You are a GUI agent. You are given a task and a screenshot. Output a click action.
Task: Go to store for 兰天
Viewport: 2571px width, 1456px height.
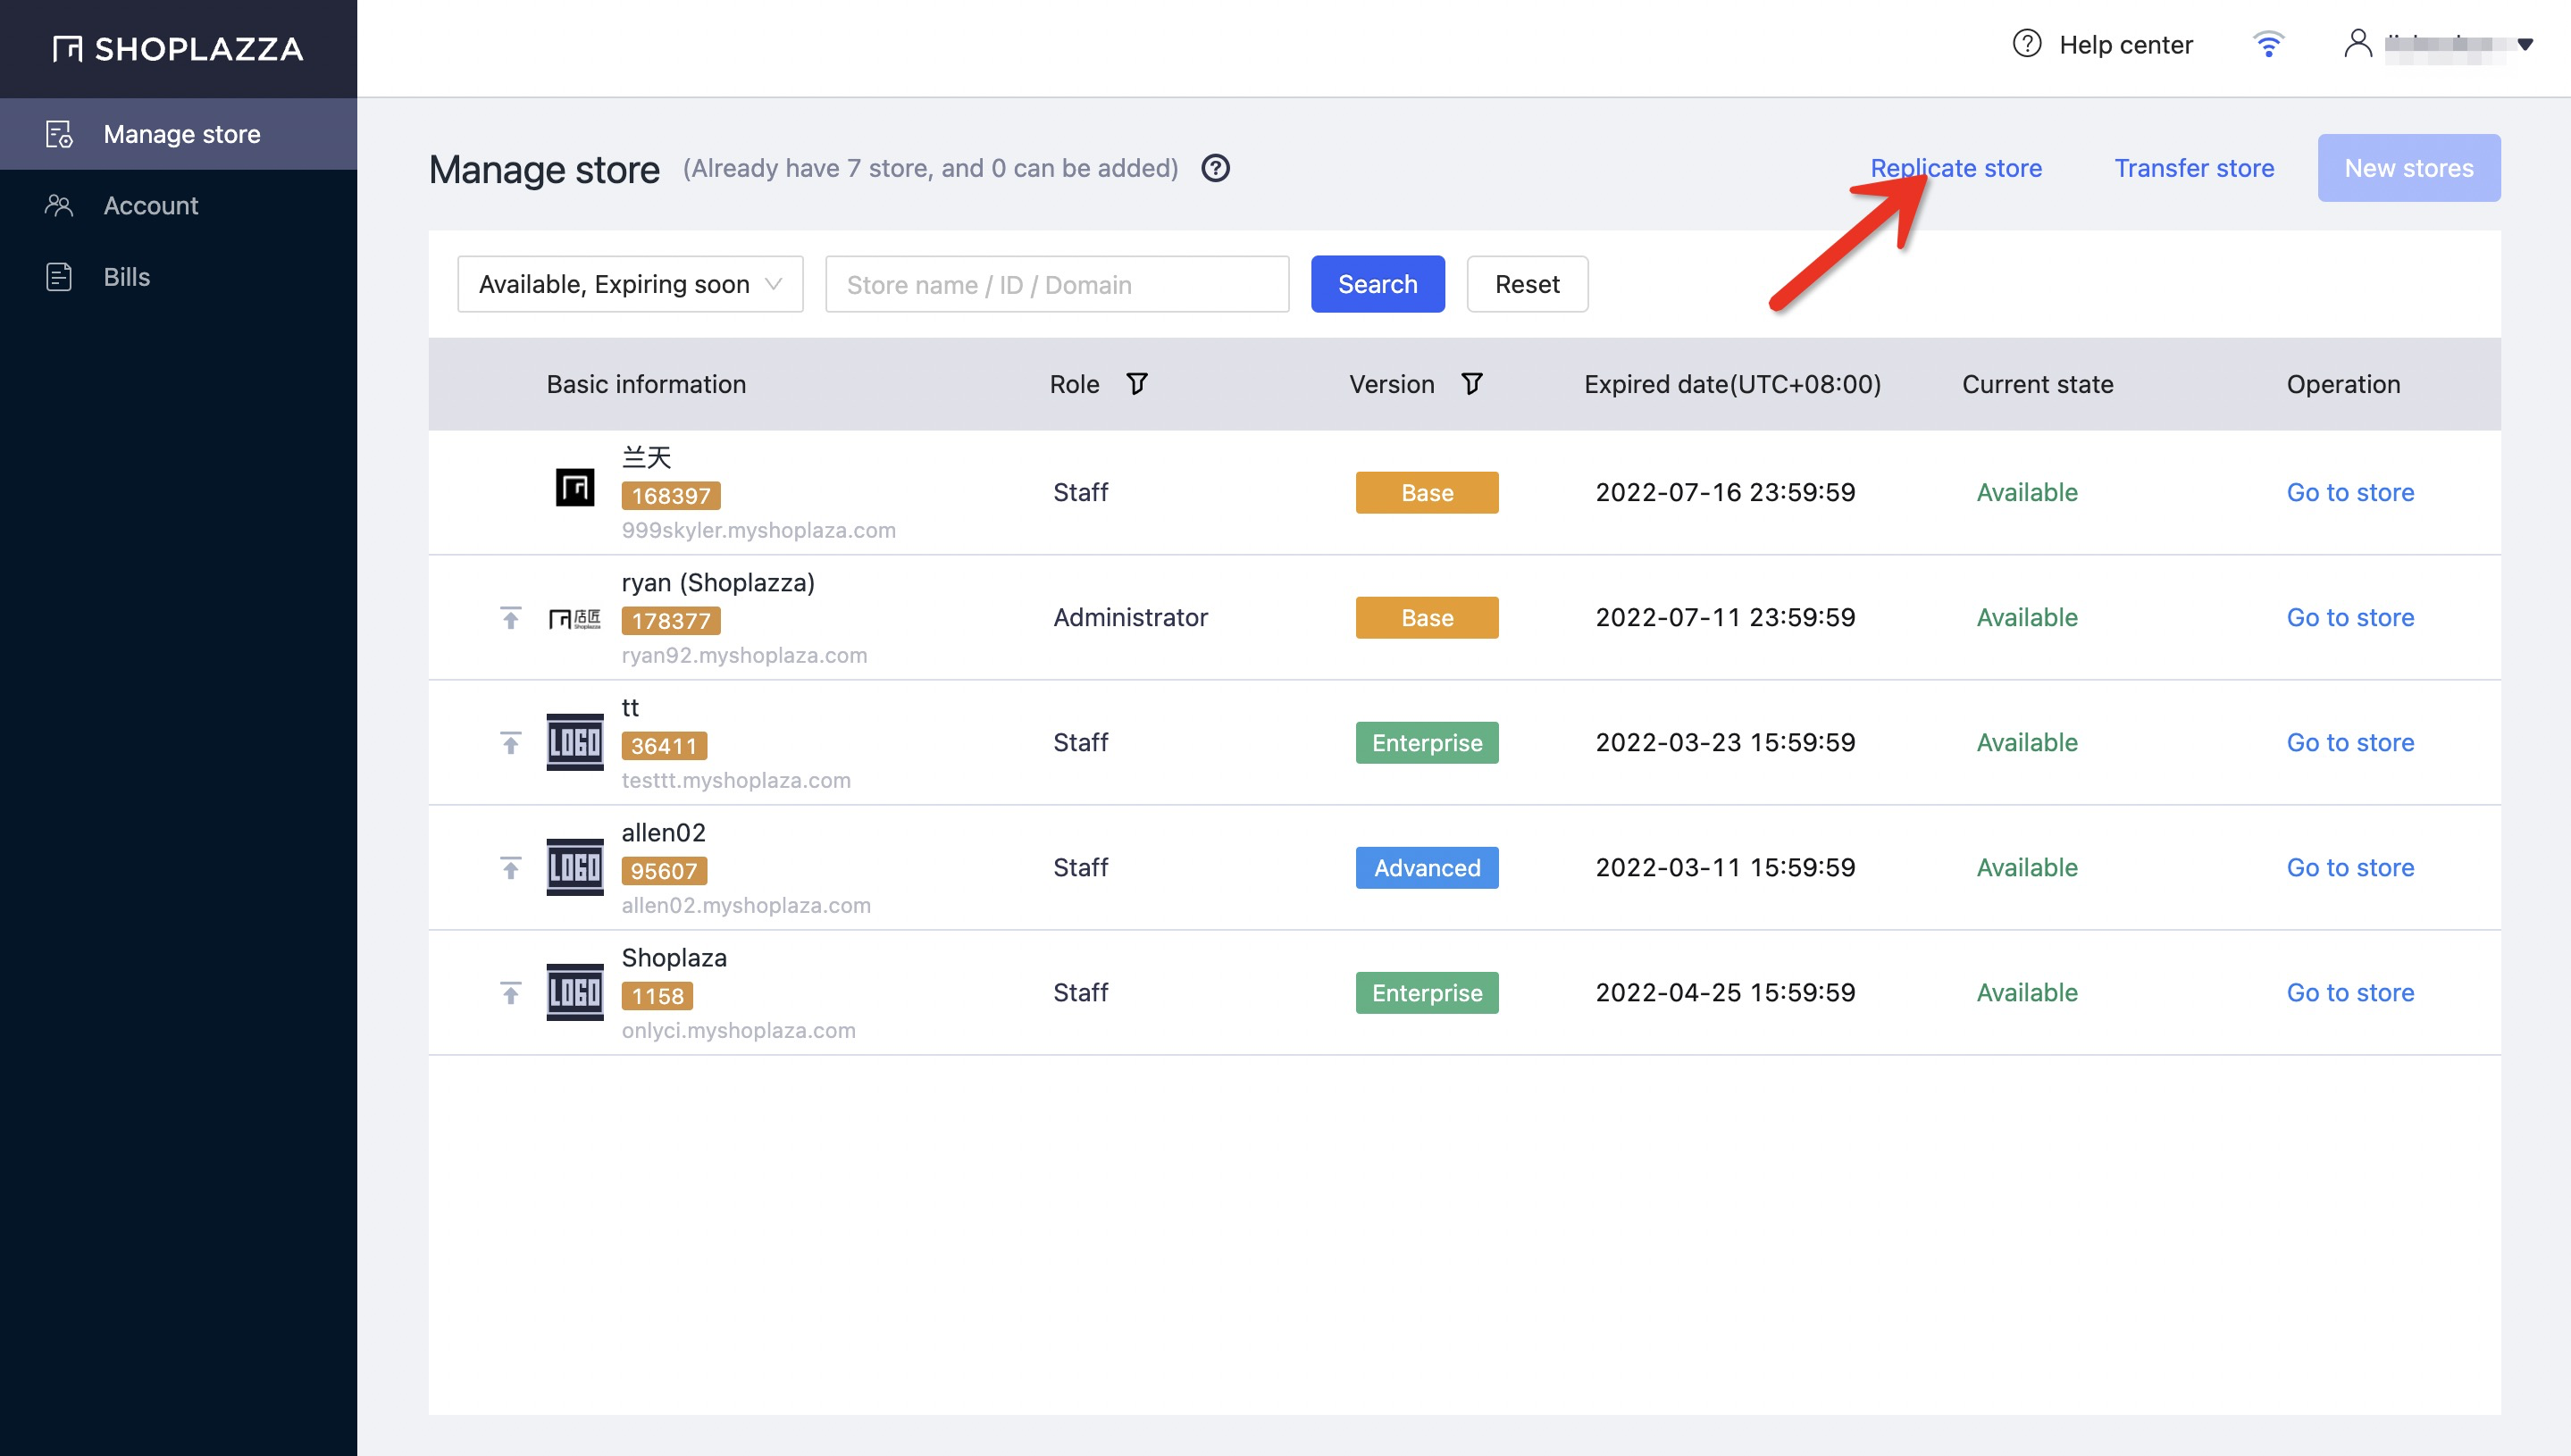pyautogui.click(x=2350, y=493)
